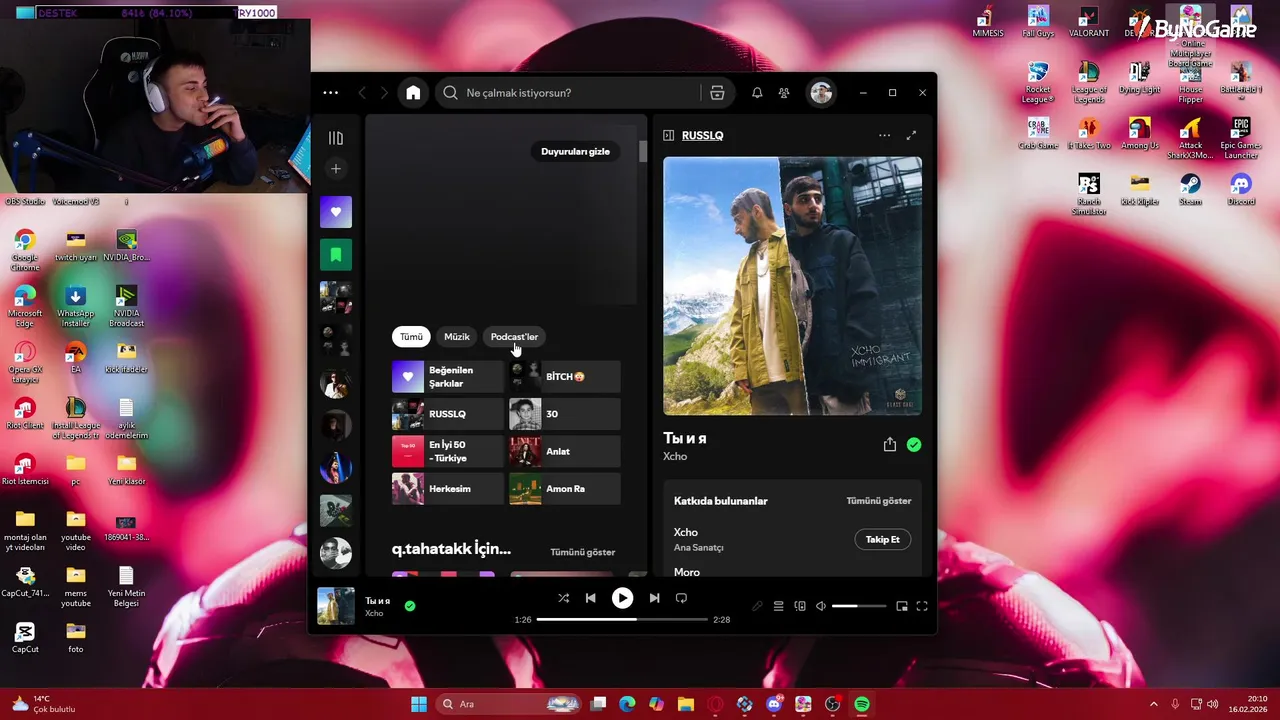Screen dimensions: 1280x720
Task: Open the Spotify three-dot menu
Action: point(331,93)
